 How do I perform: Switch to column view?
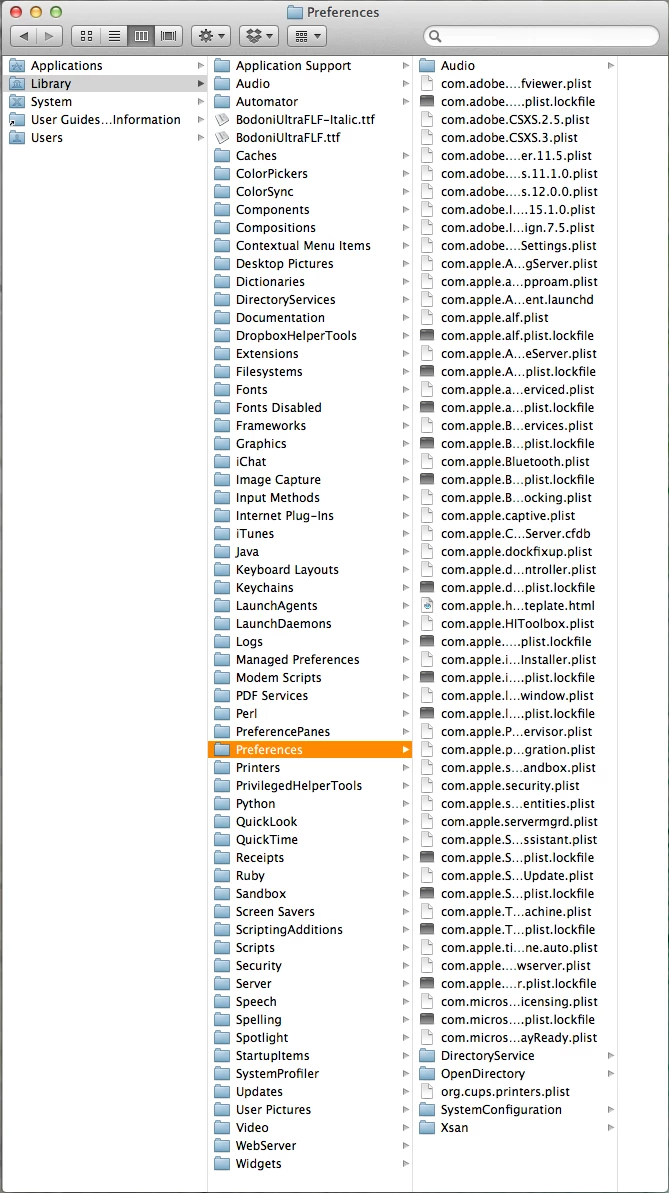tap(141, 35)
